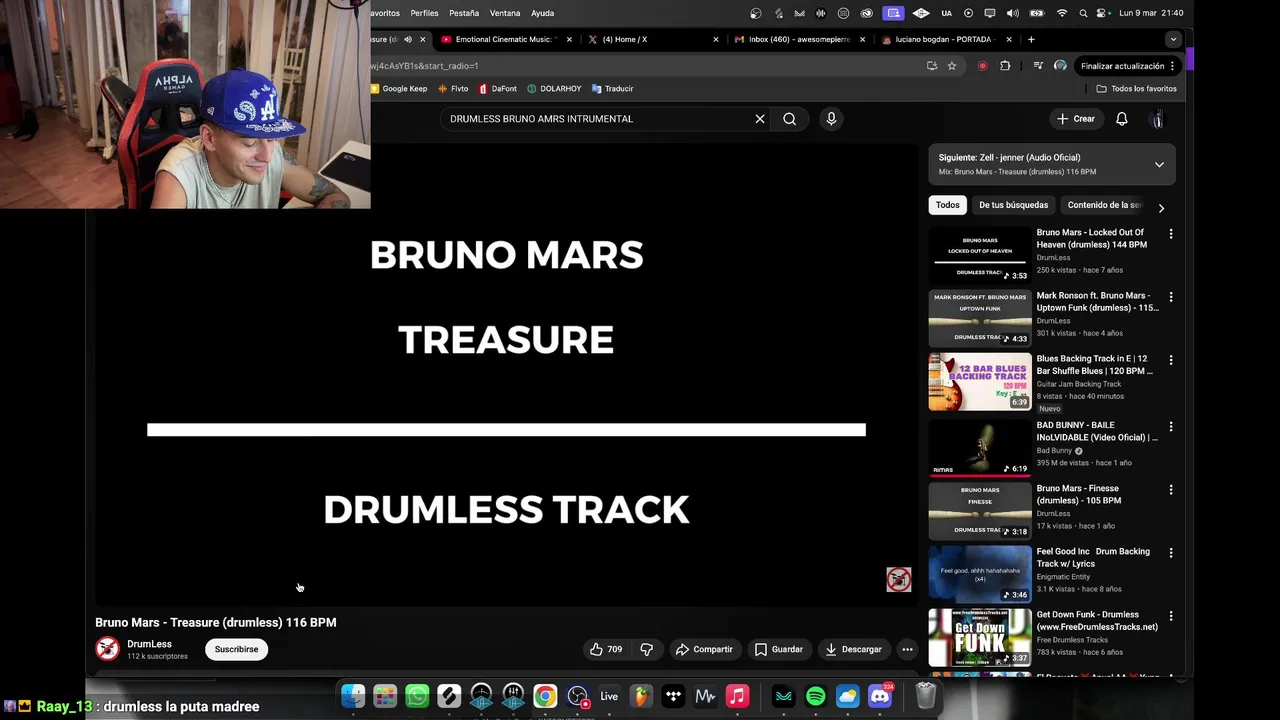The image size is (1280, 720).
Task: Open a new Chrome tab with plus
Action: click(1031, 39)
